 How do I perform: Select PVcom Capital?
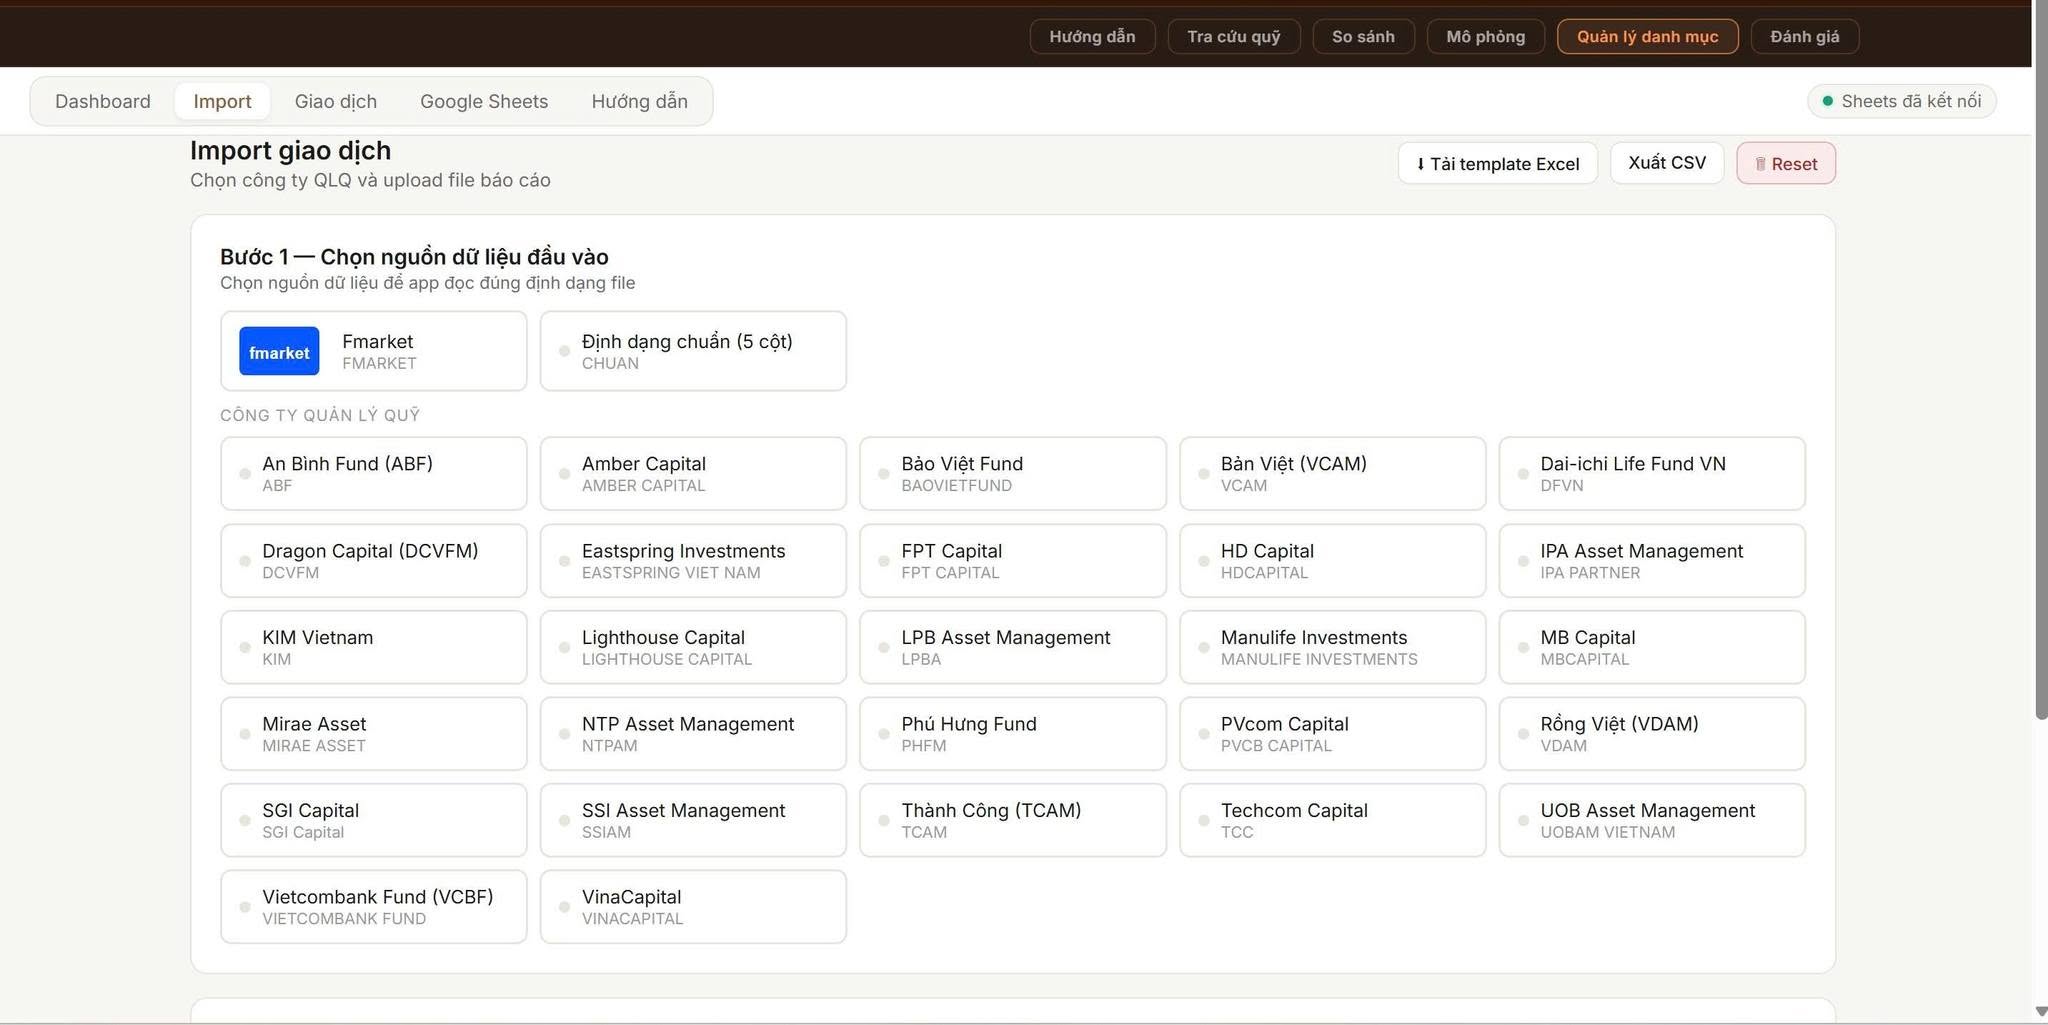[x=1333, y=734]
